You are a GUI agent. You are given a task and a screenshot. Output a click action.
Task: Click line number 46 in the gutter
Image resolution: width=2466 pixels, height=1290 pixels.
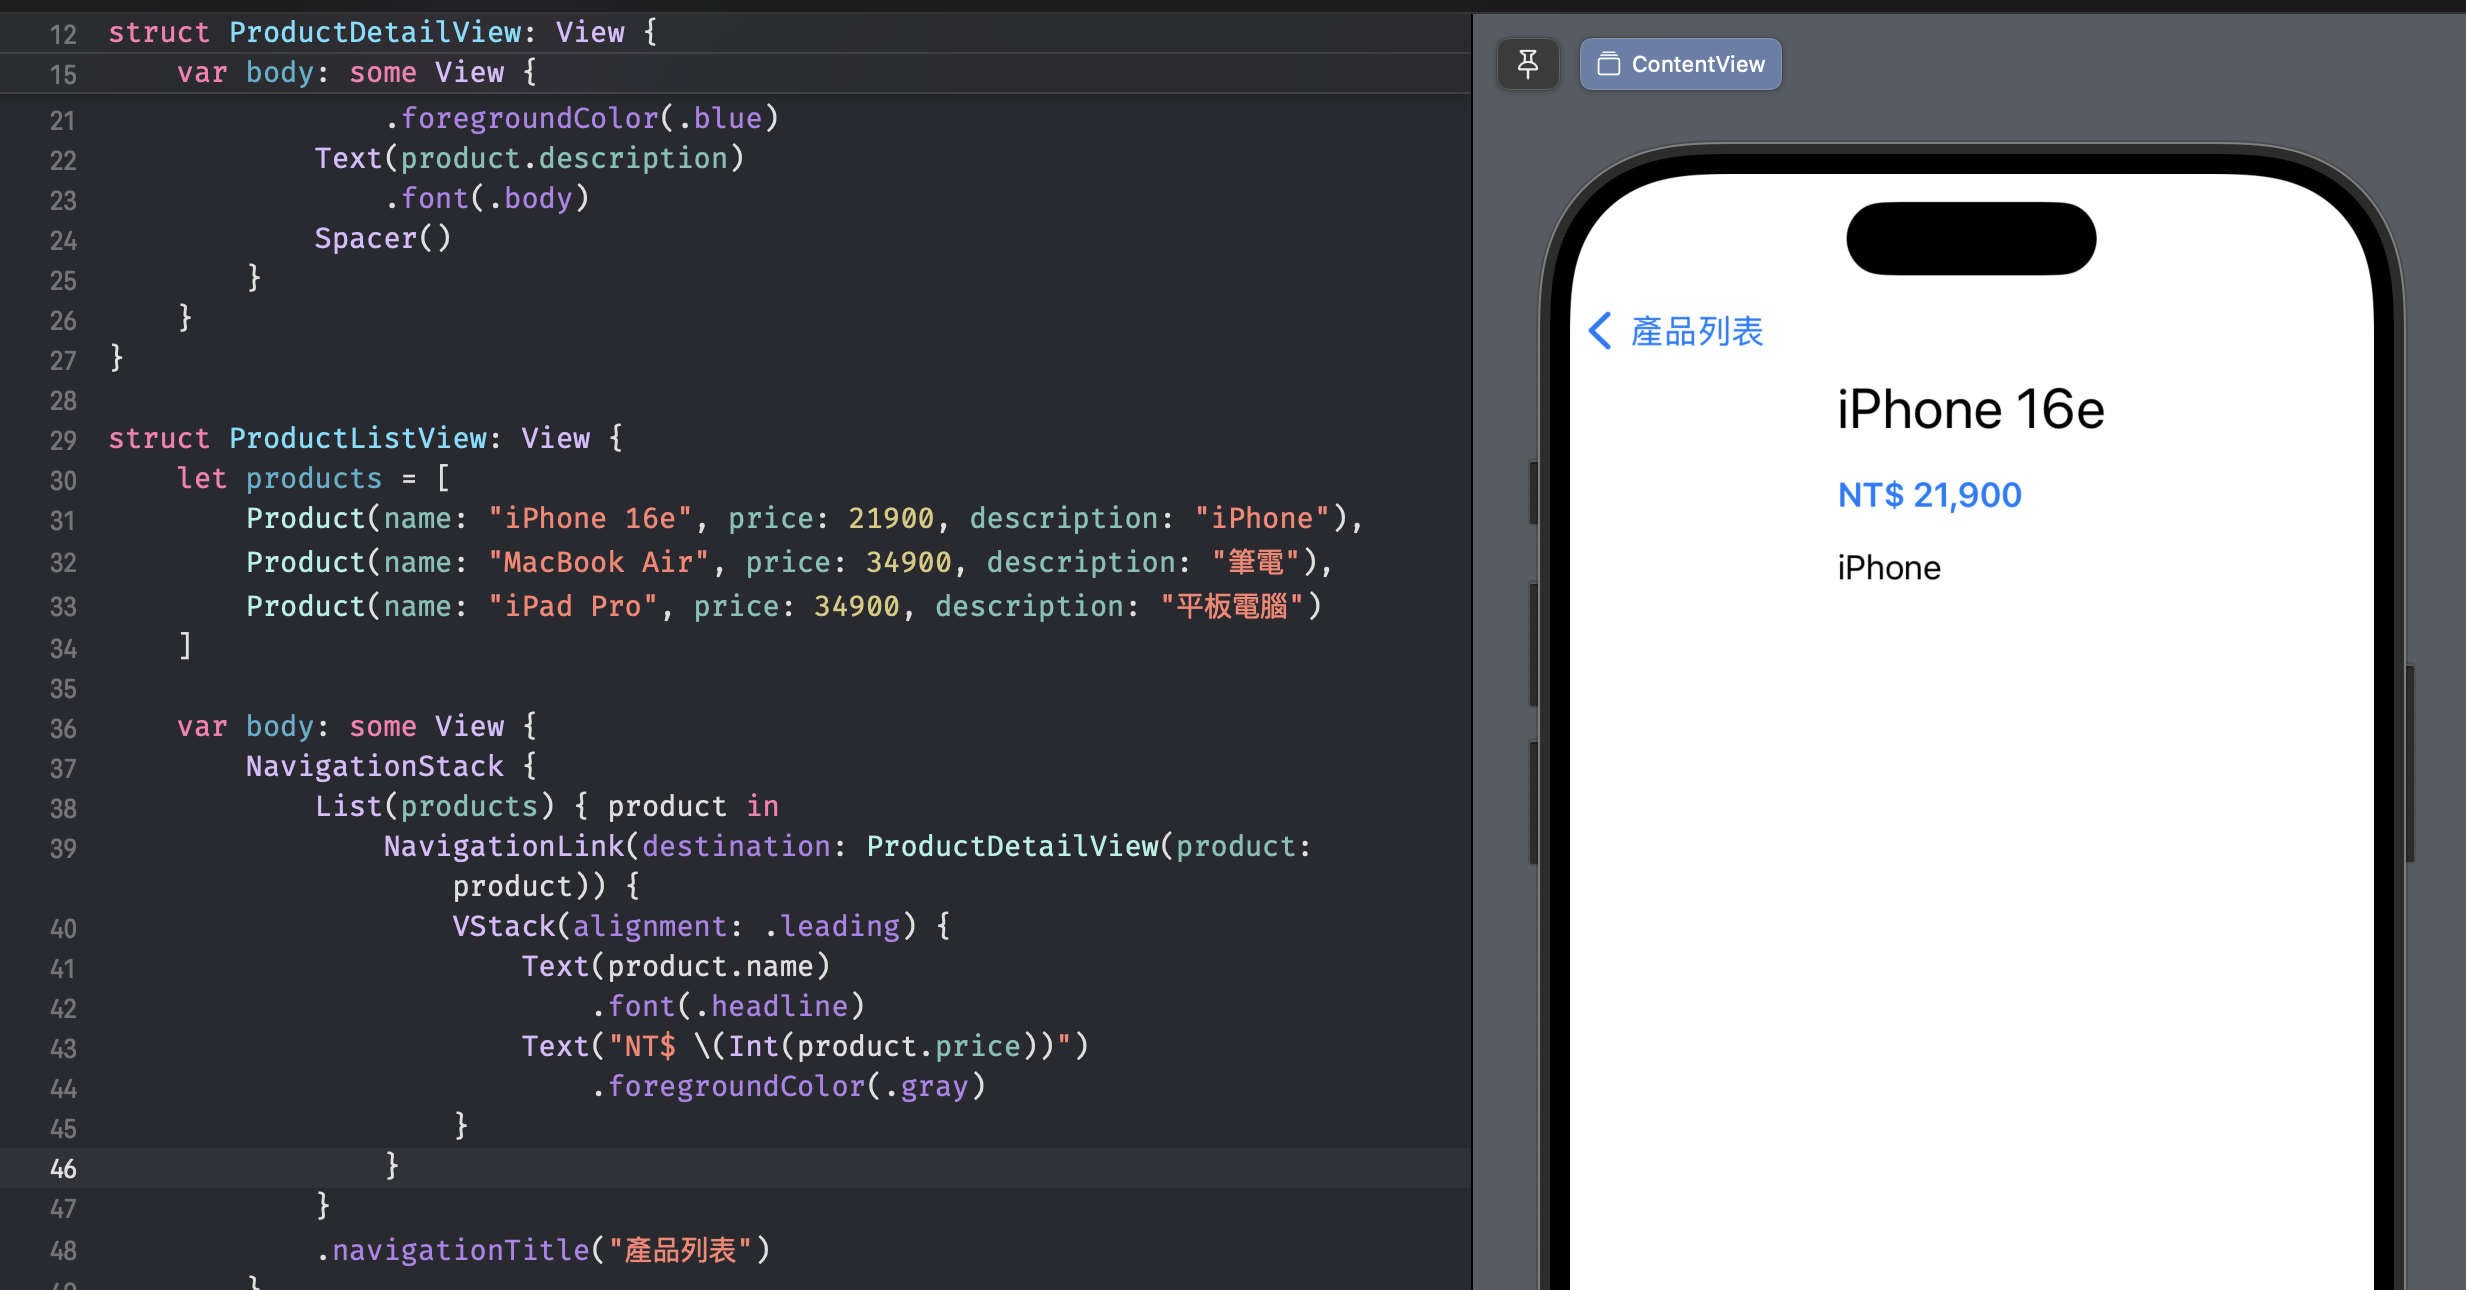[x=63, y=1168]
